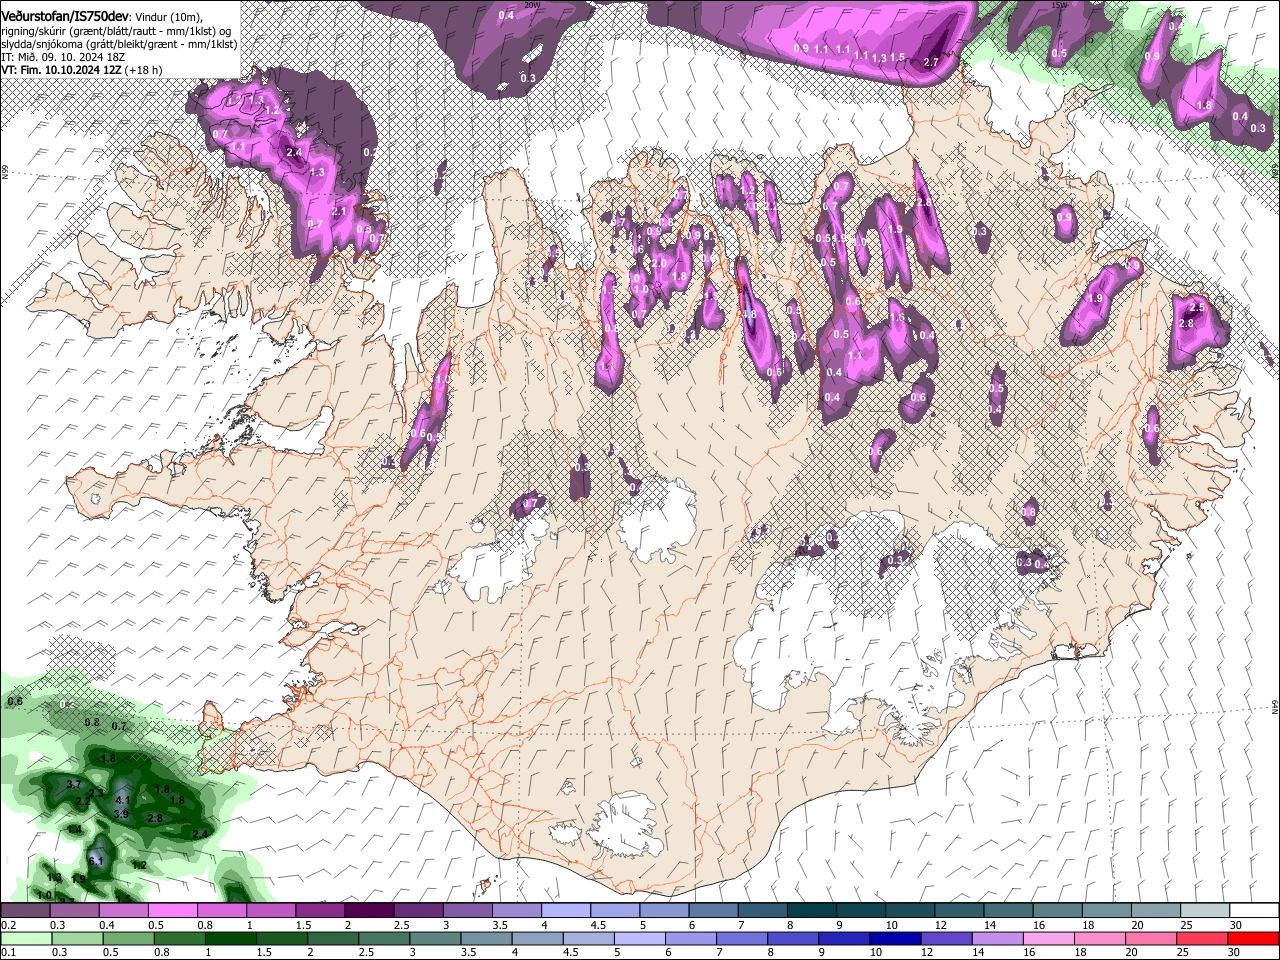The height and width of the screenshot is (960, 1280).
Task: Click the bottom-row light pink rain swatch starting at 16
Action: [1048, 938]
